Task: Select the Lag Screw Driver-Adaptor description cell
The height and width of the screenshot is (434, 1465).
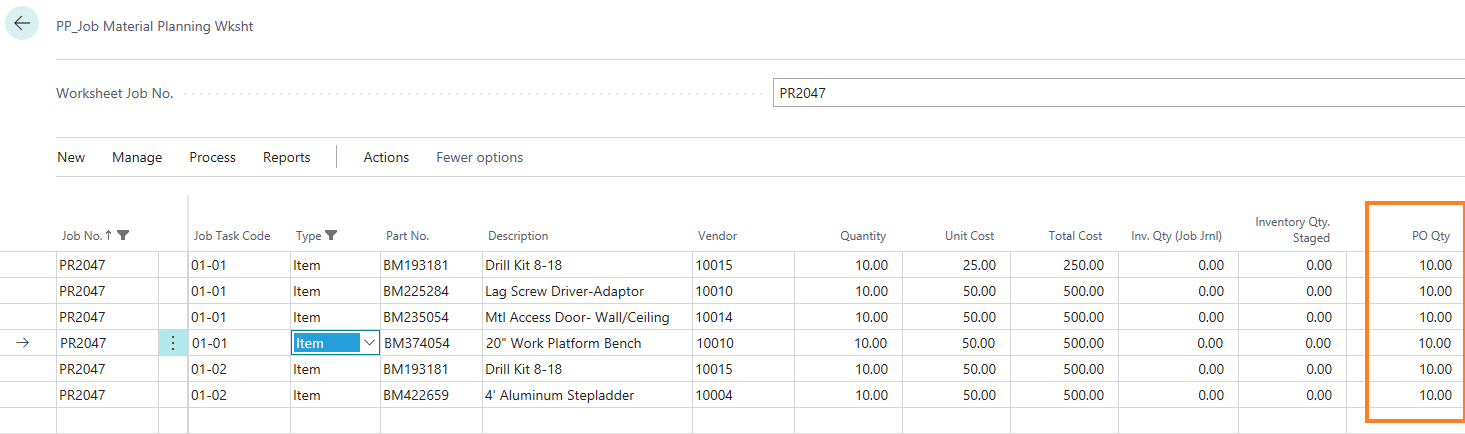Action: (565, 291)
